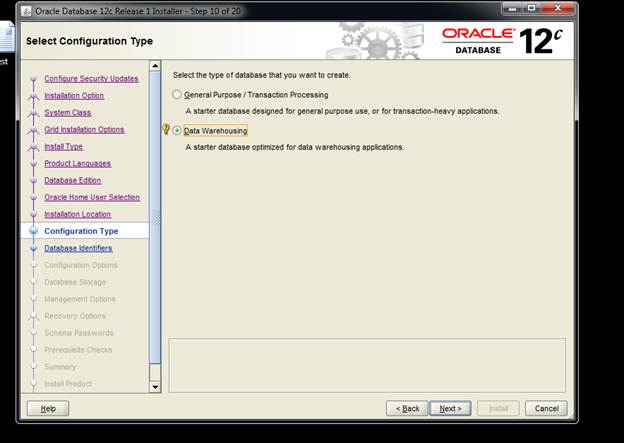624x443 pixels.
Task: Open the Database Edition step
Action: tap(73, 180)
